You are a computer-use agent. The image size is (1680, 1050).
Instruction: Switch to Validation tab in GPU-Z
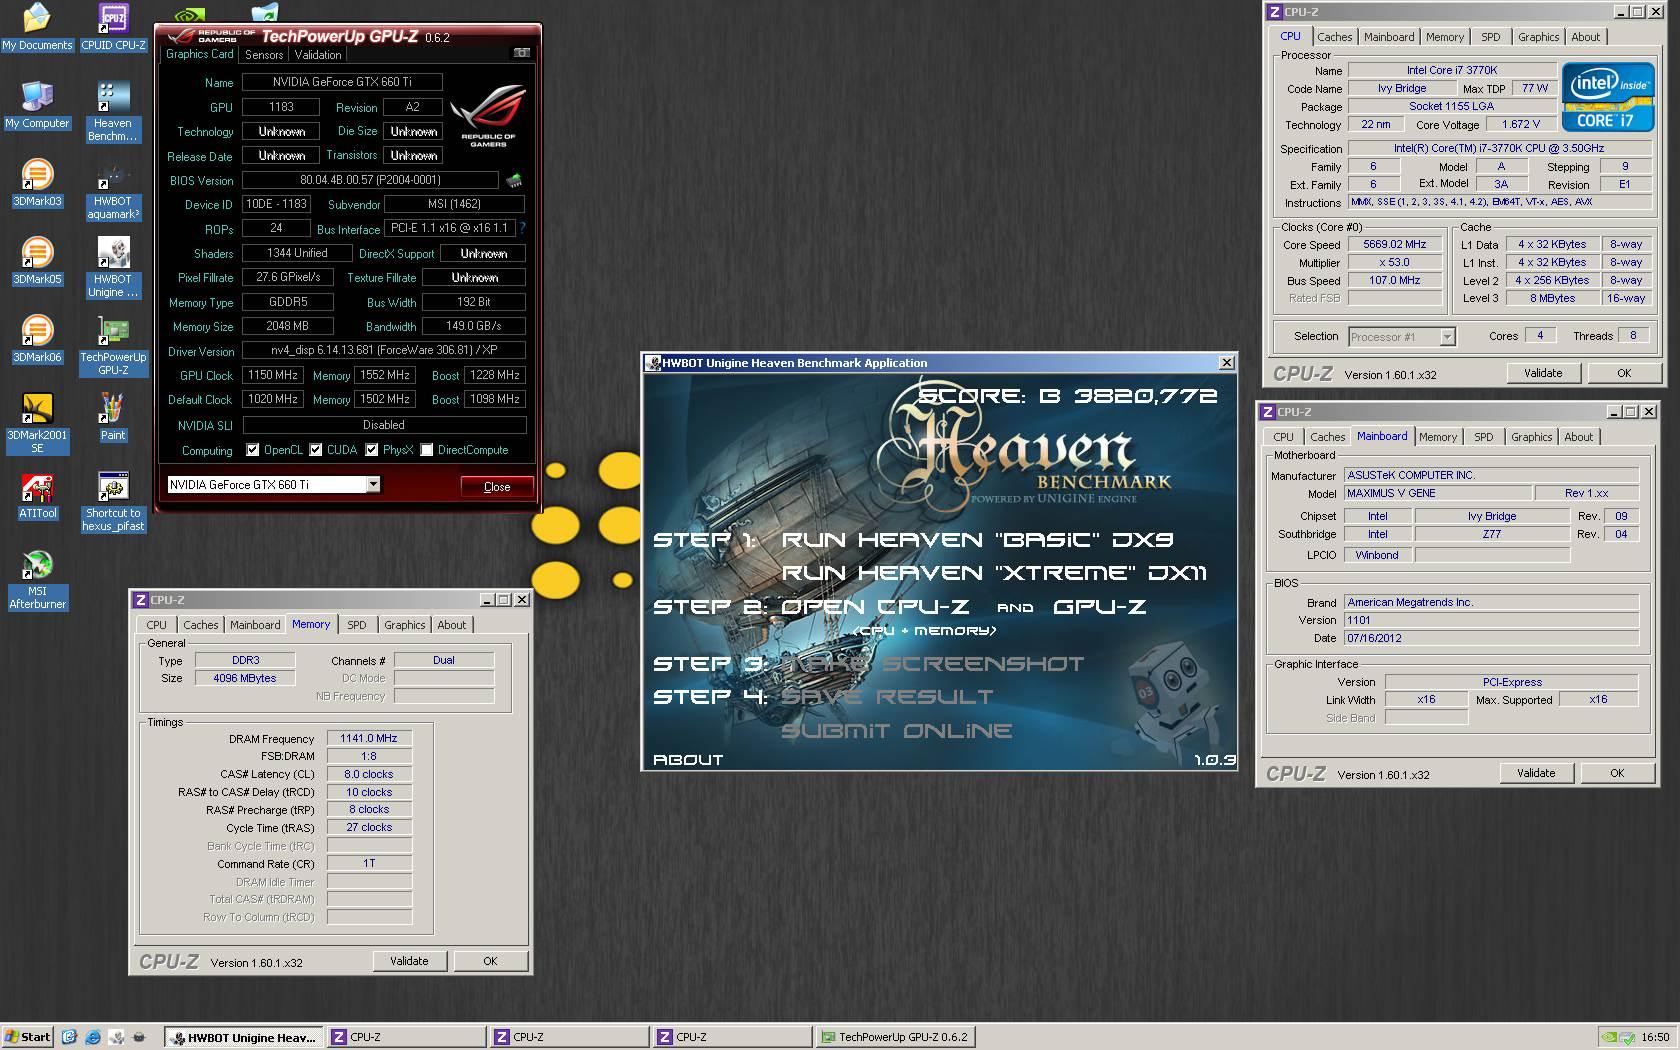(x=318, y=55)
